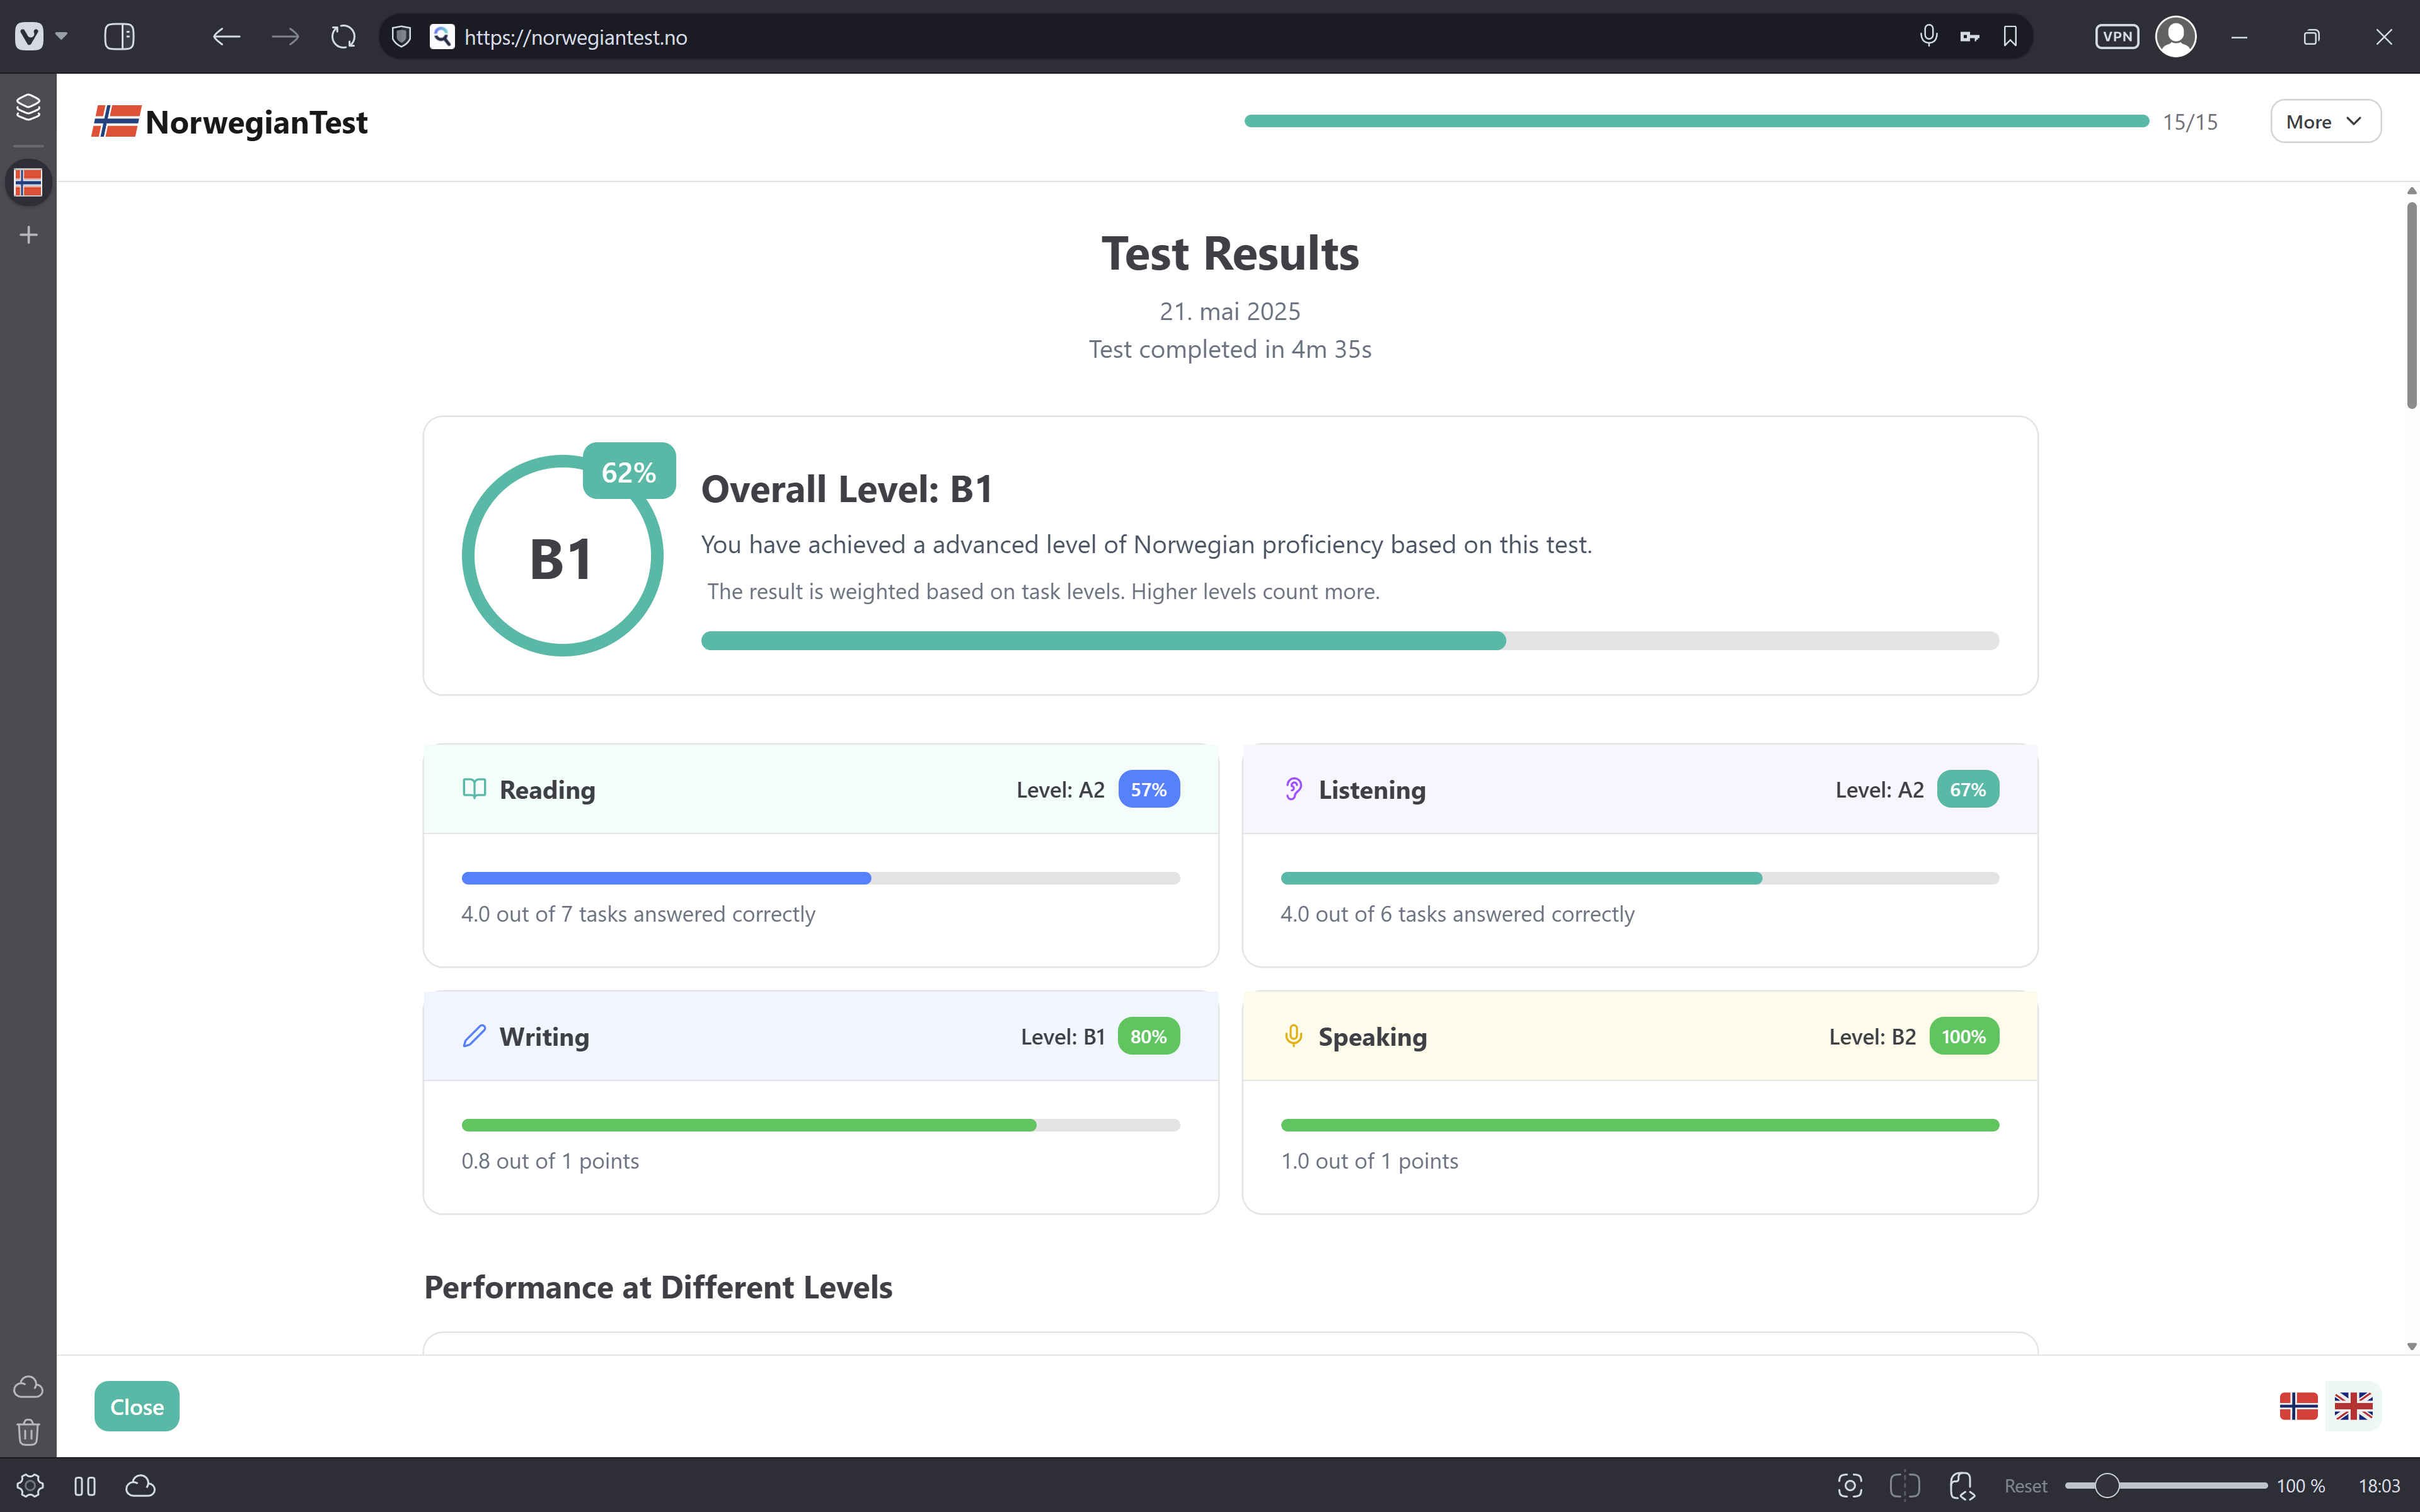Click the address bar URL field
The height and width of the screenshot is (1512, 2420).
point(1100,37)
